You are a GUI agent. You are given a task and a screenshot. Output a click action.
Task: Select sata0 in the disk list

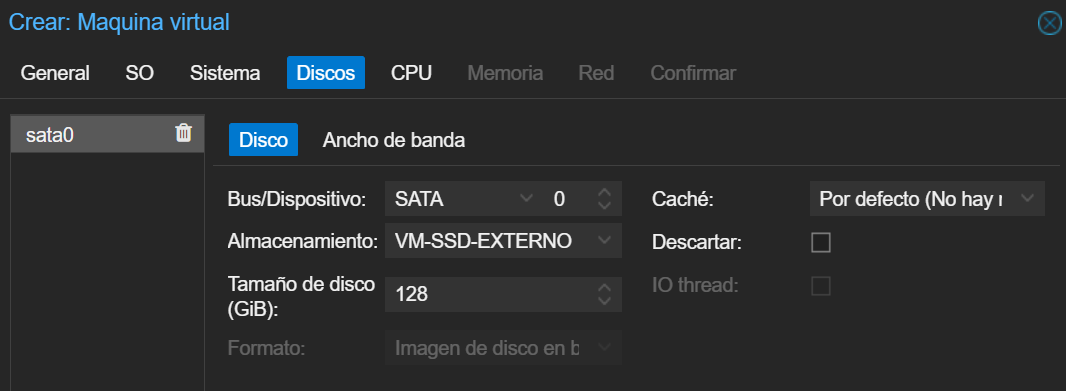pyautogui.click(x=108, y=134)
